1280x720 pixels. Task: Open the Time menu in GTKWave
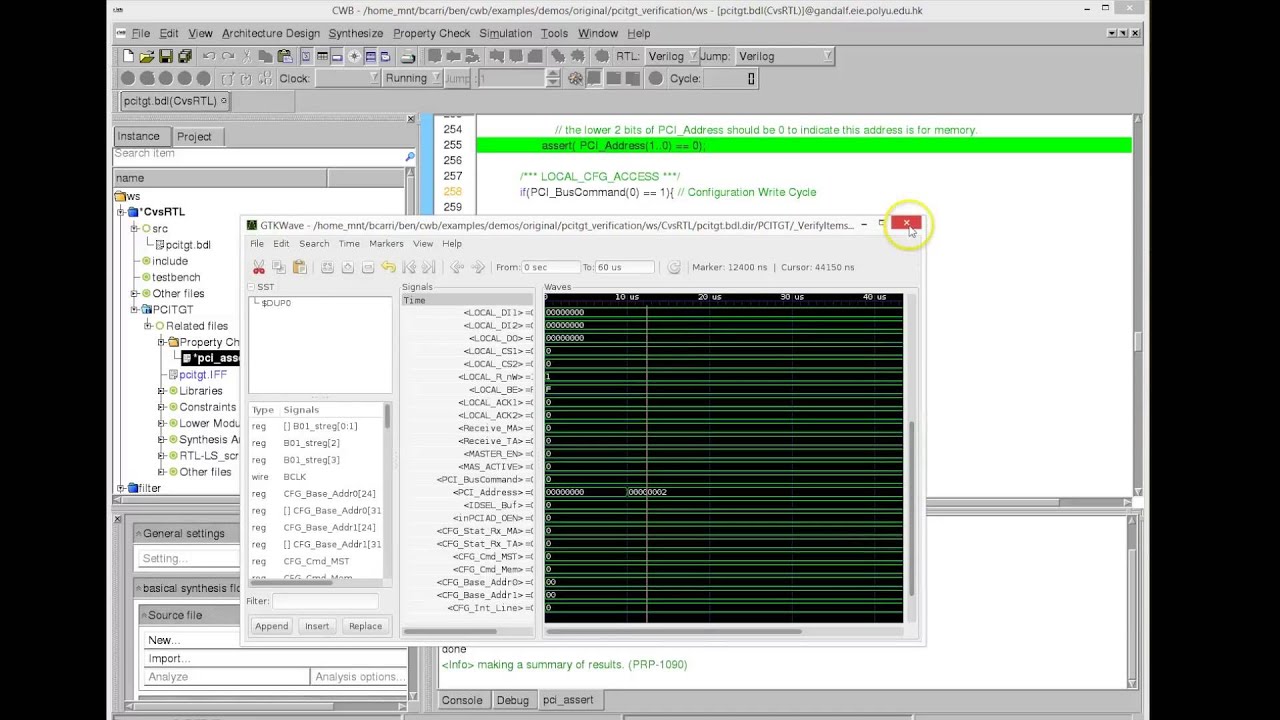[349, 244]
